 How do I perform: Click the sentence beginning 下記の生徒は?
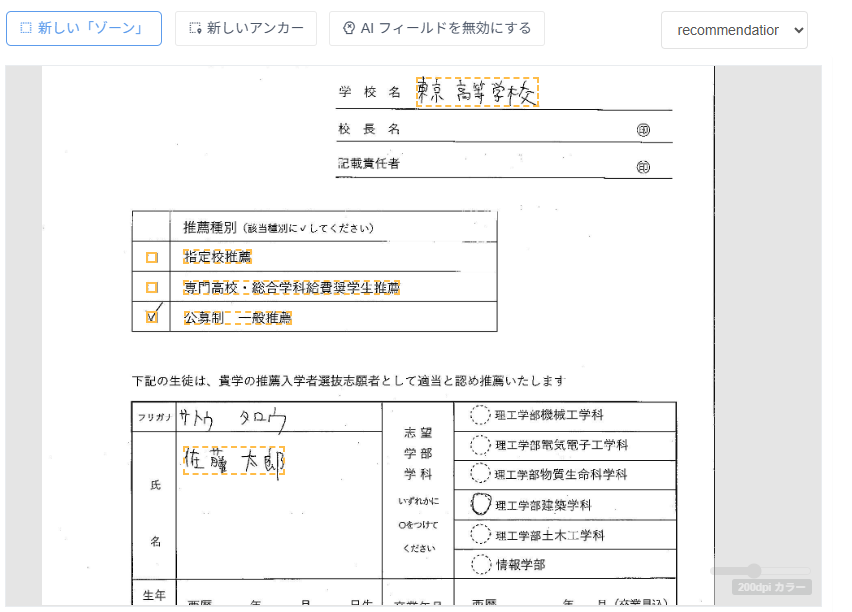coord(348,381)
